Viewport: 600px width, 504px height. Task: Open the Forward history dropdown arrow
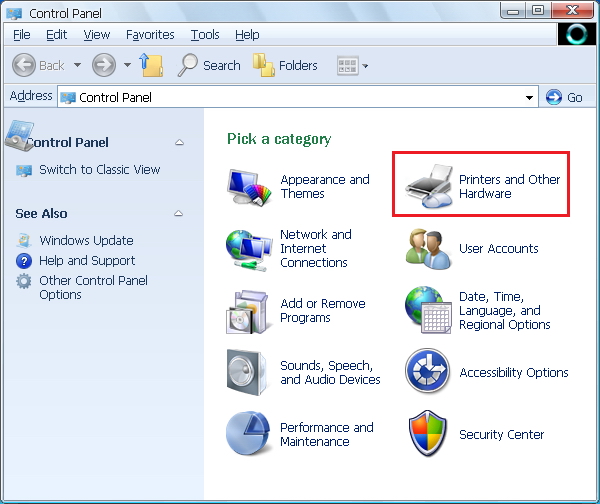pyautogui.click(x=127, y=65)
